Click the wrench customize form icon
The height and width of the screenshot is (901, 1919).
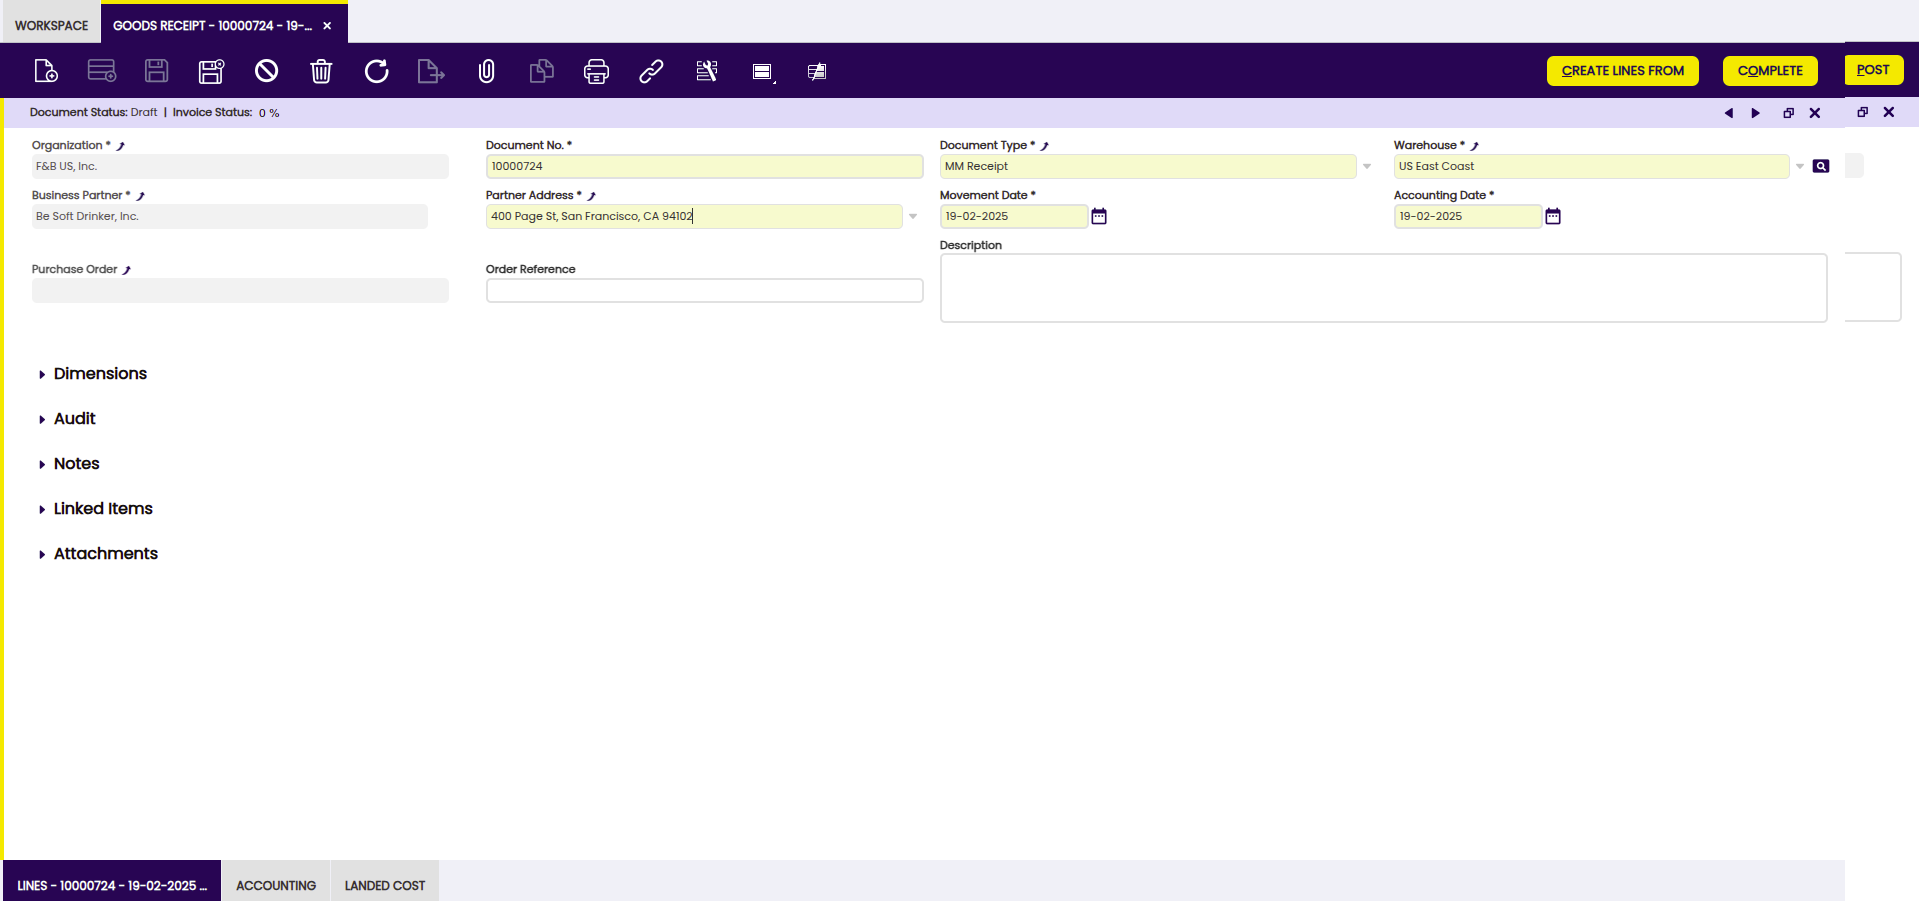[707, 71]
